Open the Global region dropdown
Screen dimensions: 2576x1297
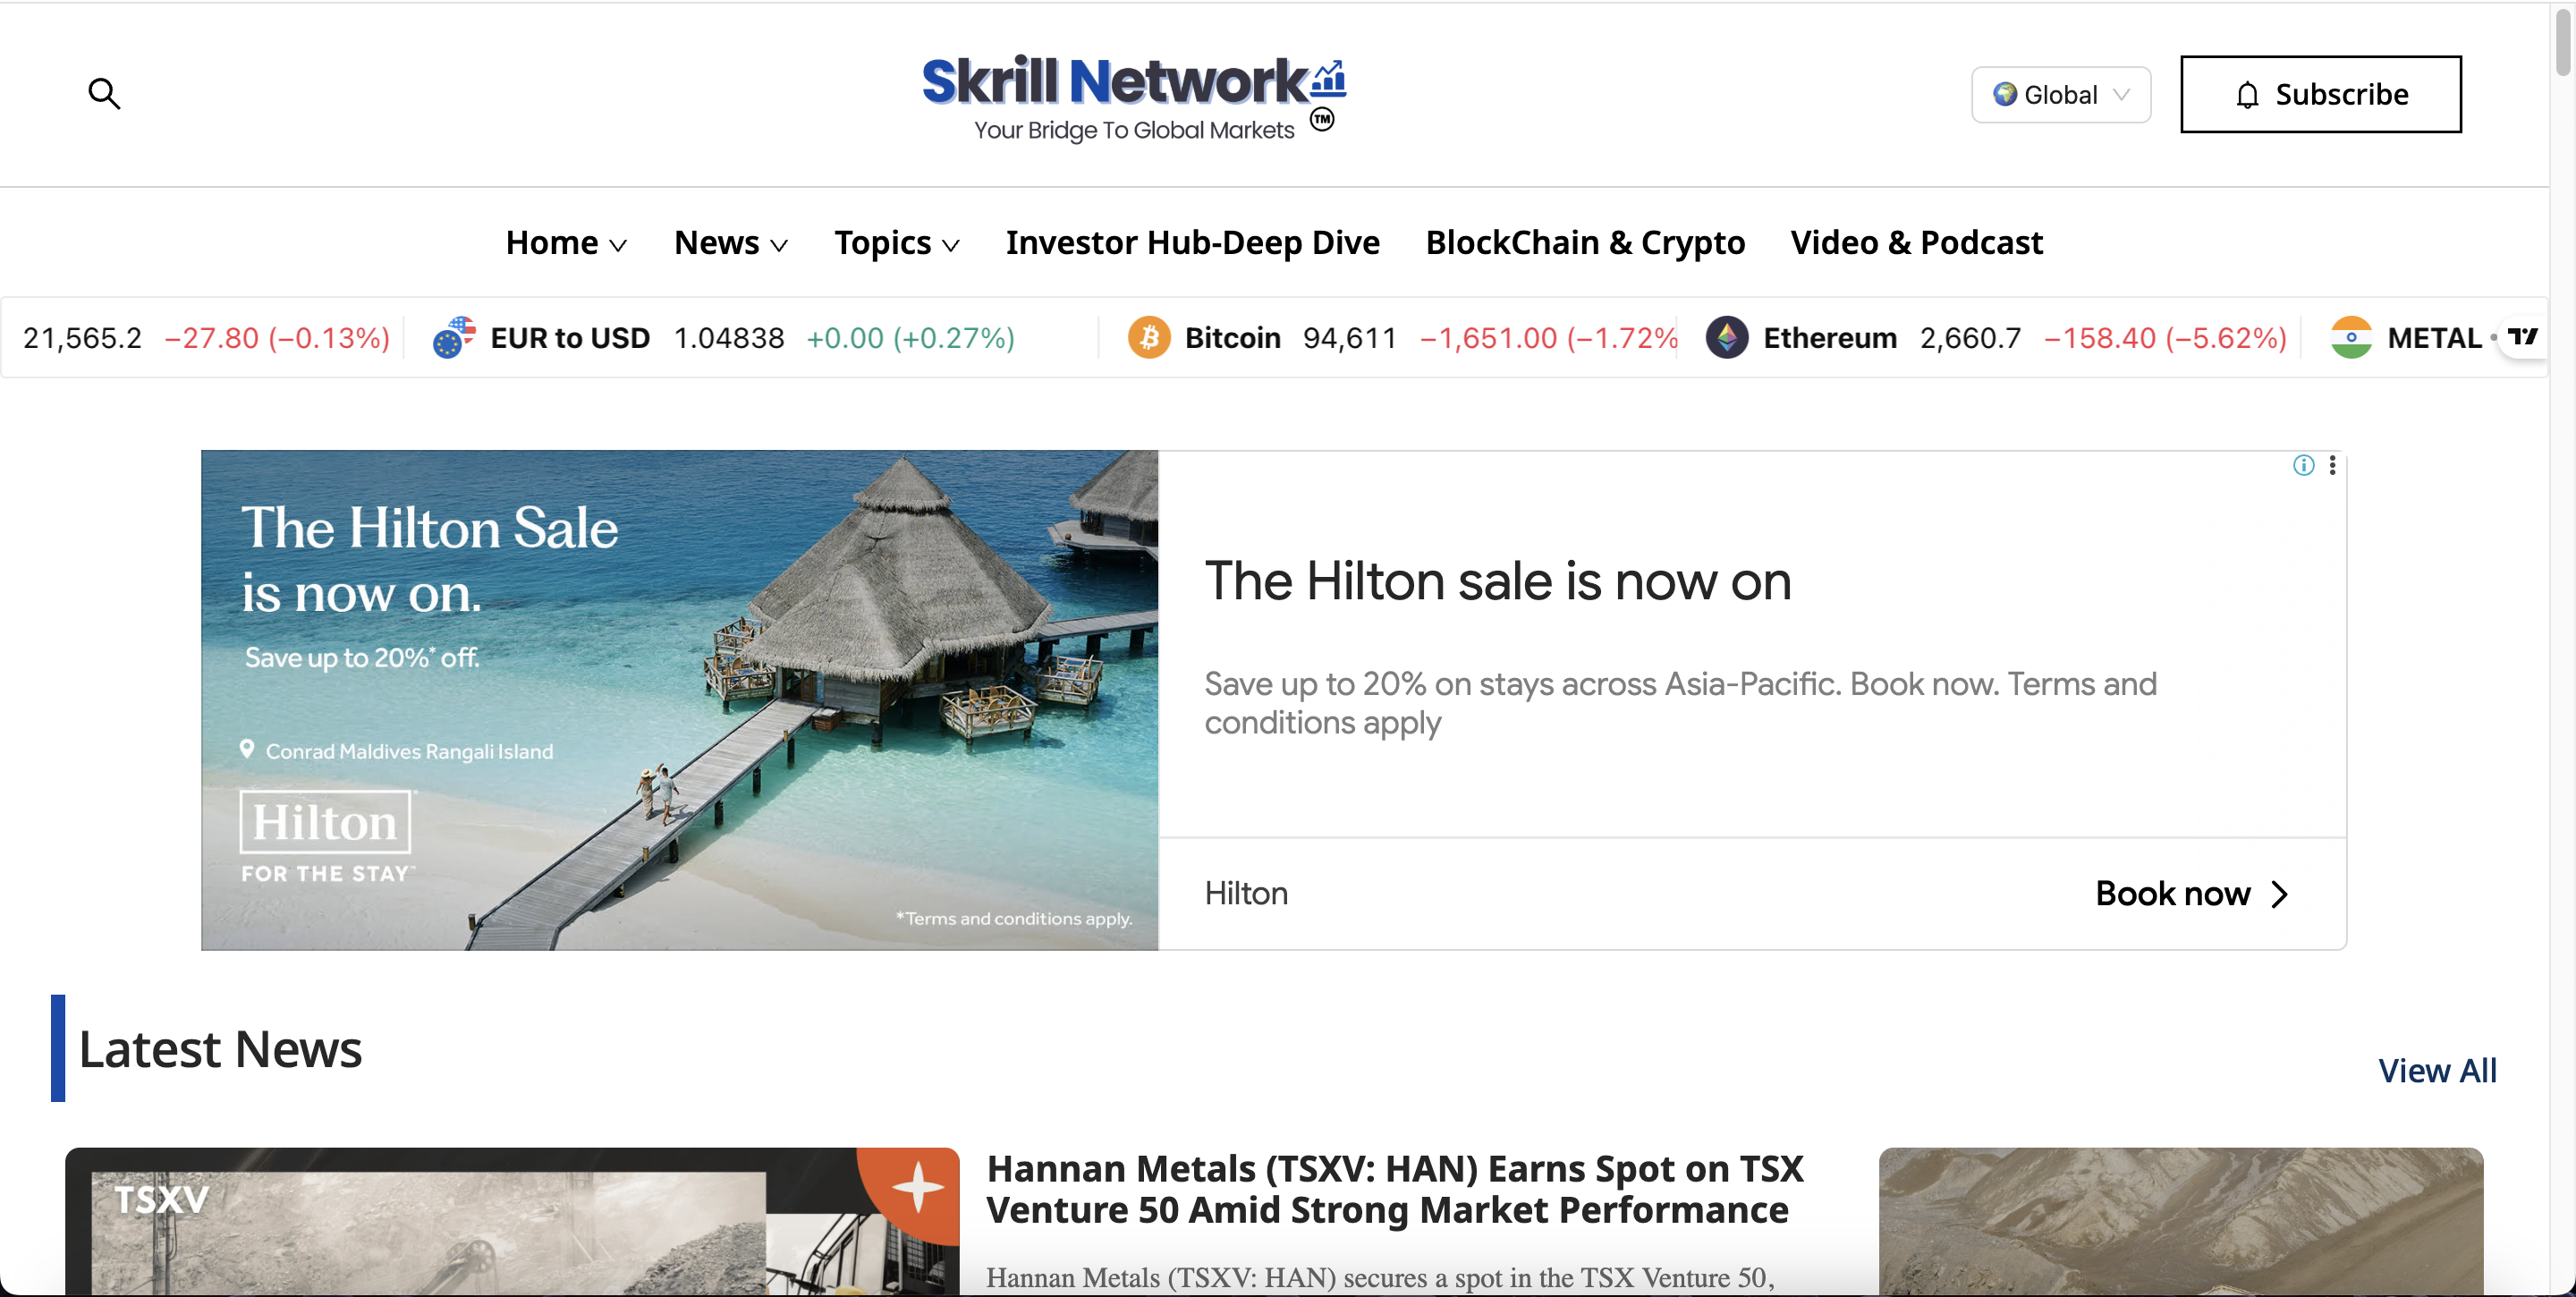click(2060, 95)
